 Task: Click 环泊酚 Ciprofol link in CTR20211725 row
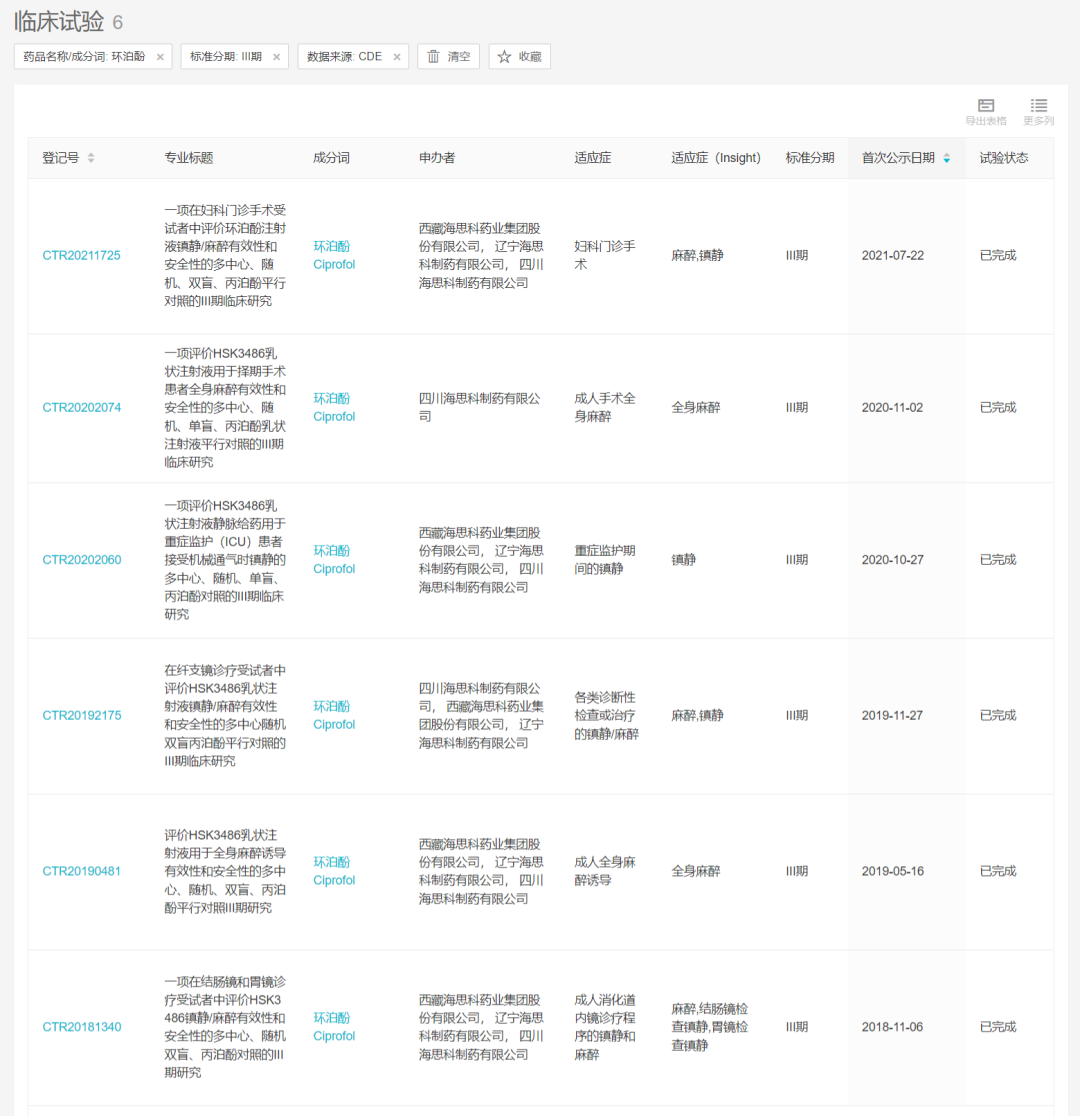point(334,256)
